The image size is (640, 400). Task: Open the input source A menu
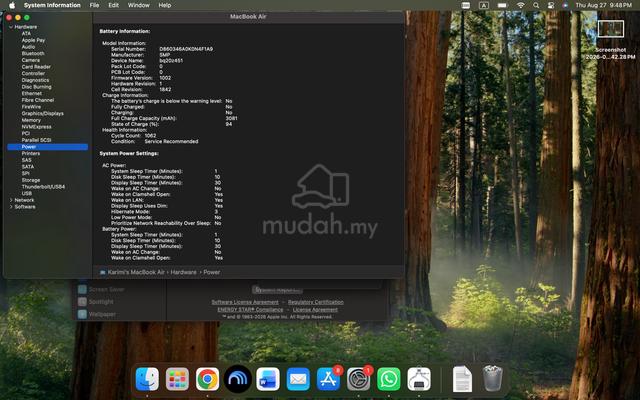click(484, 5)
